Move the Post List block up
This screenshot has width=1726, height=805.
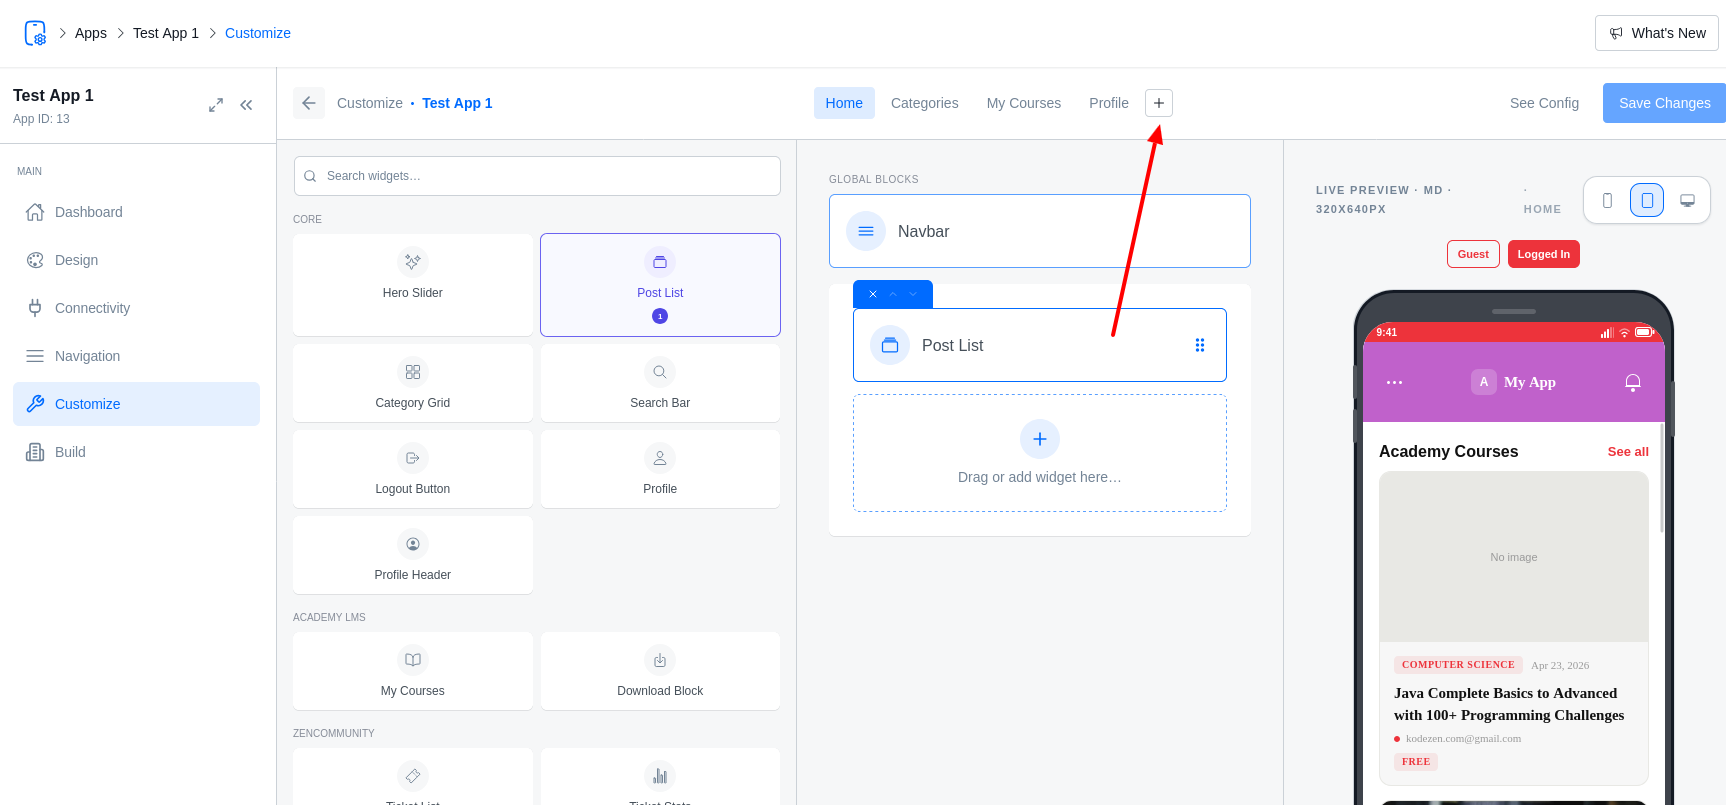coord(893,294)
